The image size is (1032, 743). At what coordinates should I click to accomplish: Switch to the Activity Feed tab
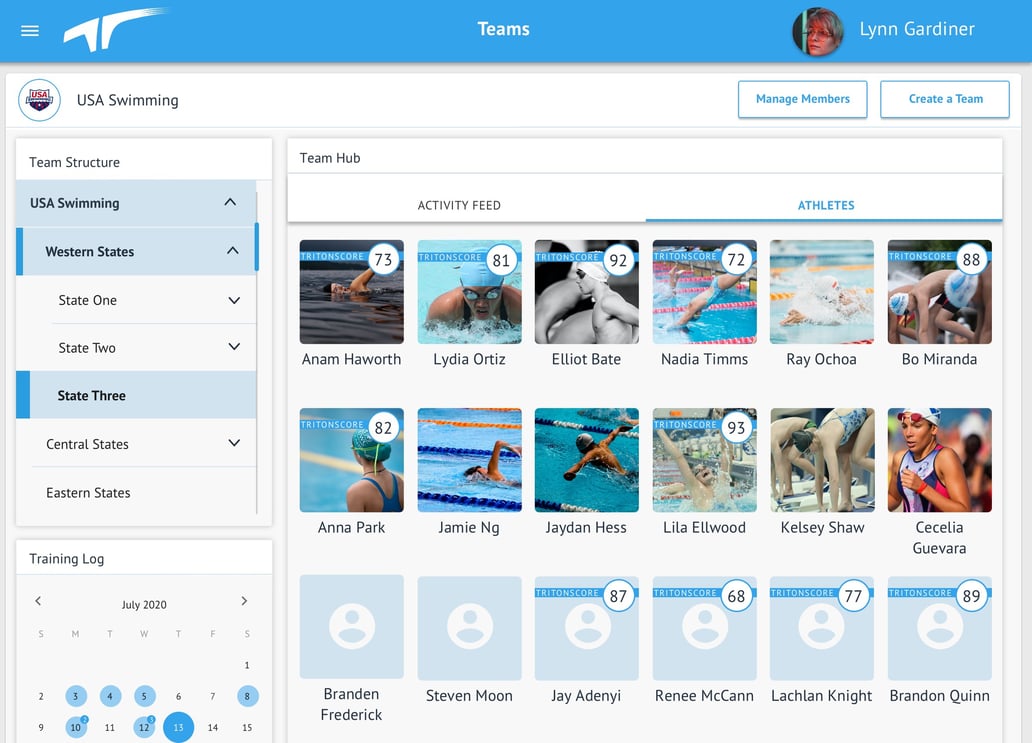click(x=459, y=205)
